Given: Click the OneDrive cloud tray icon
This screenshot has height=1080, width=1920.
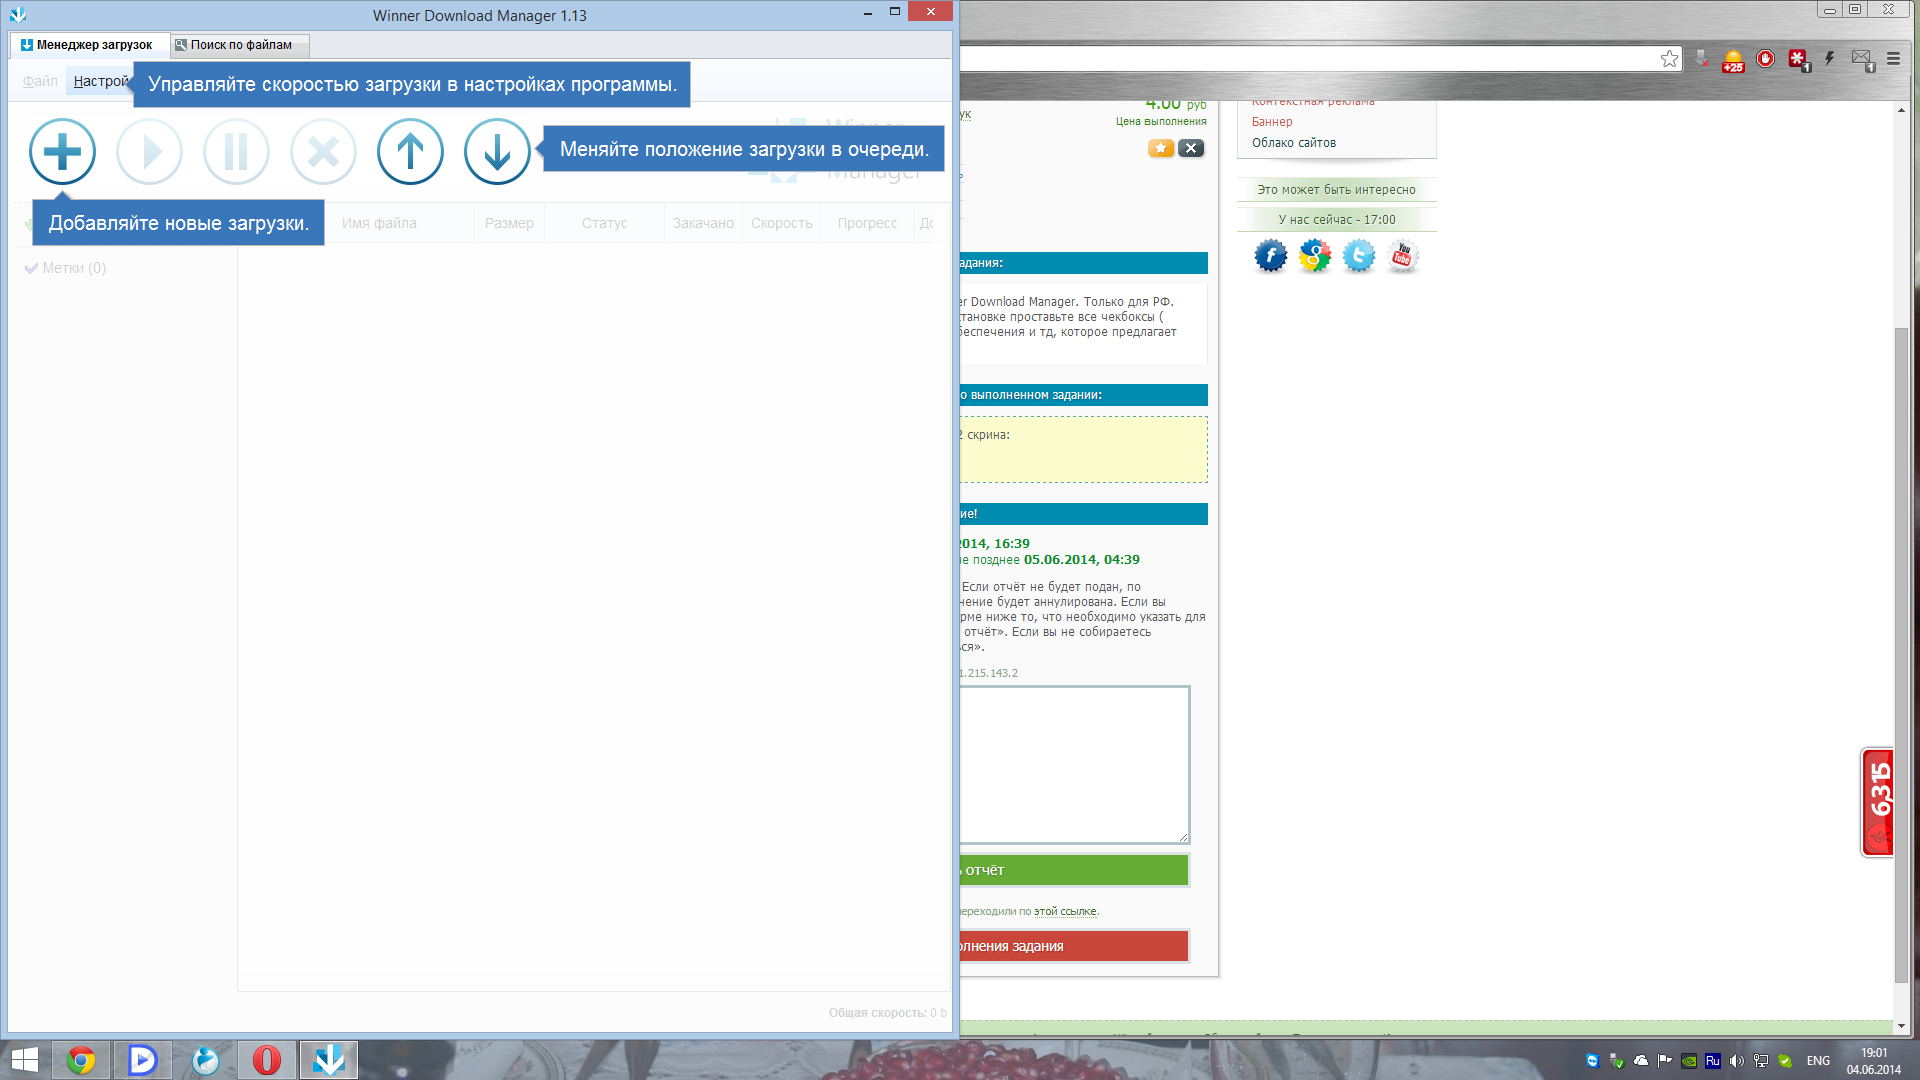Looking at the screenshot, I should tap(1641, 1061).
